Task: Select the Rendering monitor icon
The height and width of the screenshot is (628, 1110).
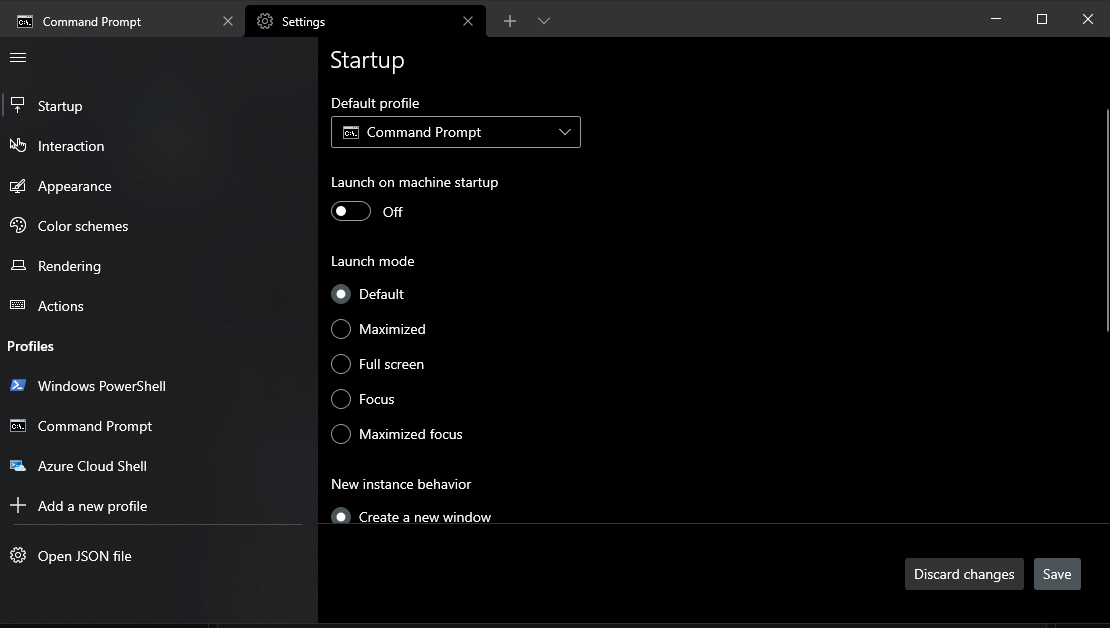Action: (x=17, y=265)
